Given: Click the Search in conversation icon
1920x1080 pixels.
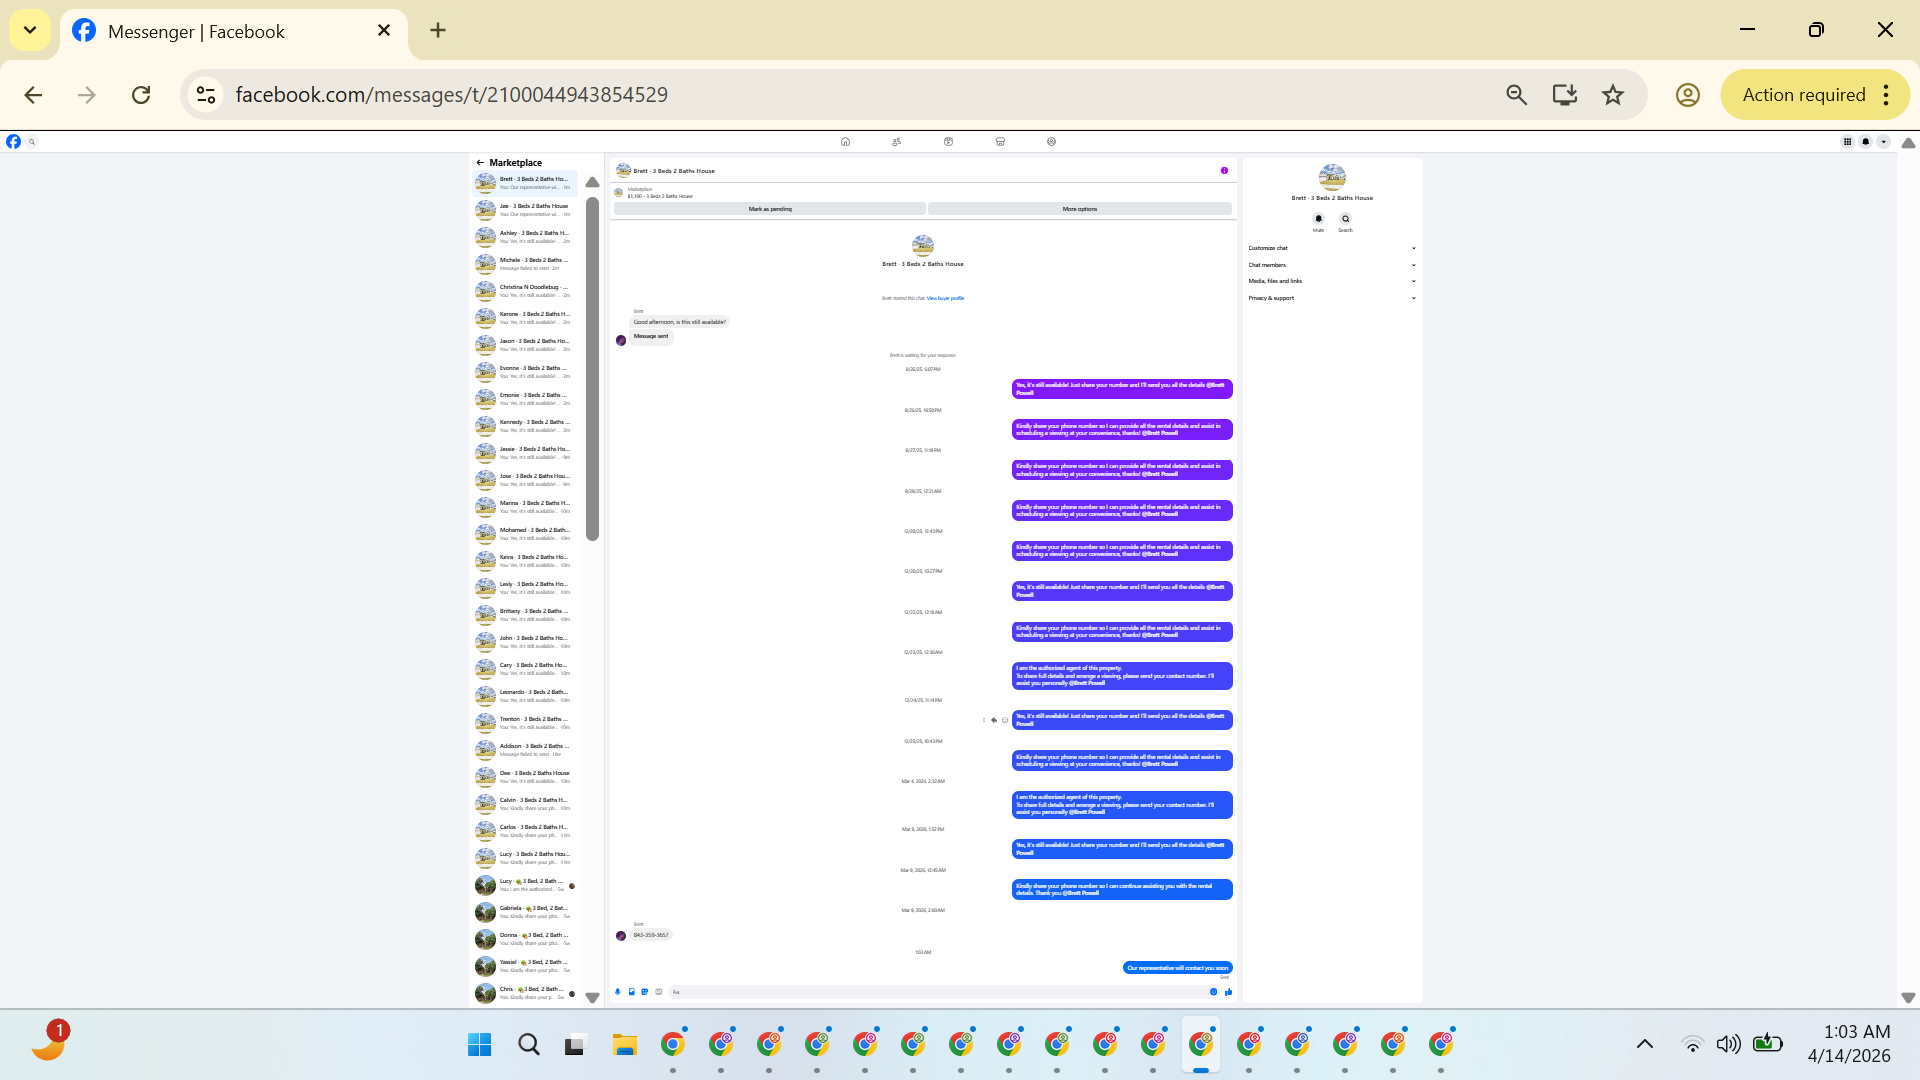Looking at the screenshot, I should (x=1345, y=219).
